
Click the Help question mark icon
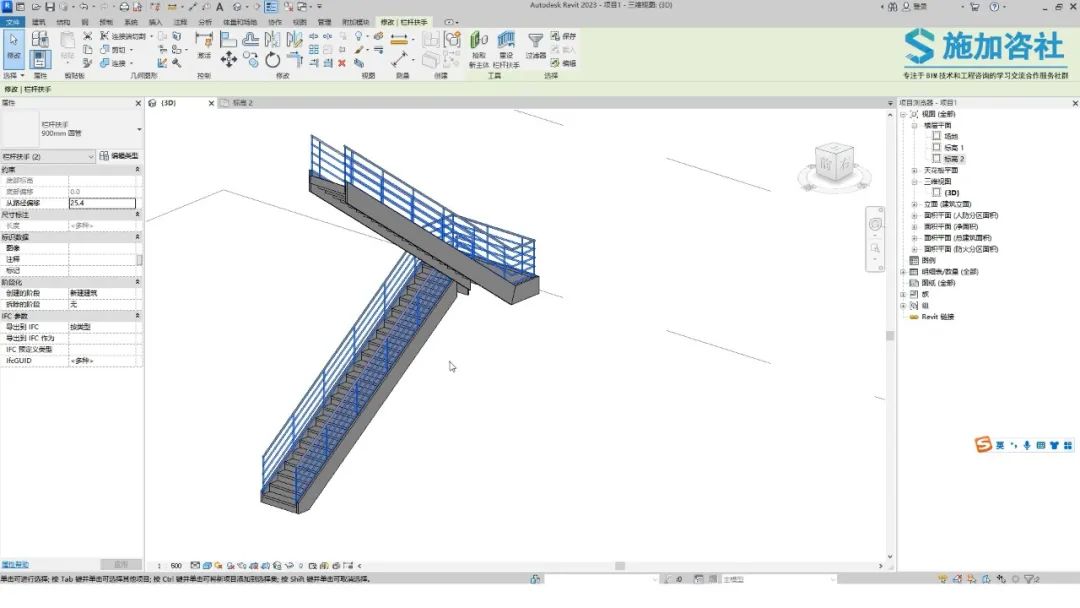point(994,7)
